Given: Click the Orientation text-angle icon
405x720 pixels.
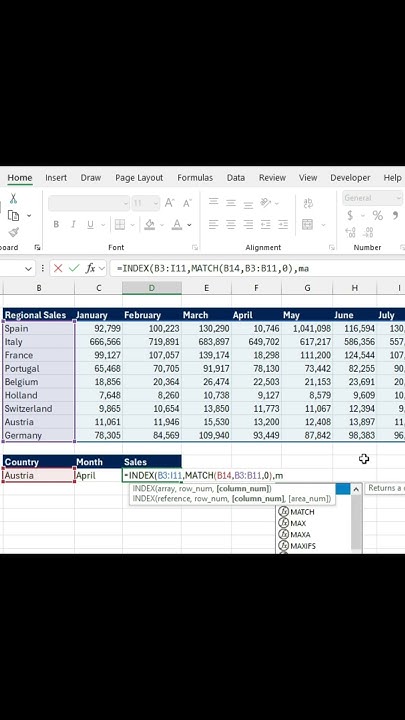Looking at the screenshot, I should click(x=265, y=202).
